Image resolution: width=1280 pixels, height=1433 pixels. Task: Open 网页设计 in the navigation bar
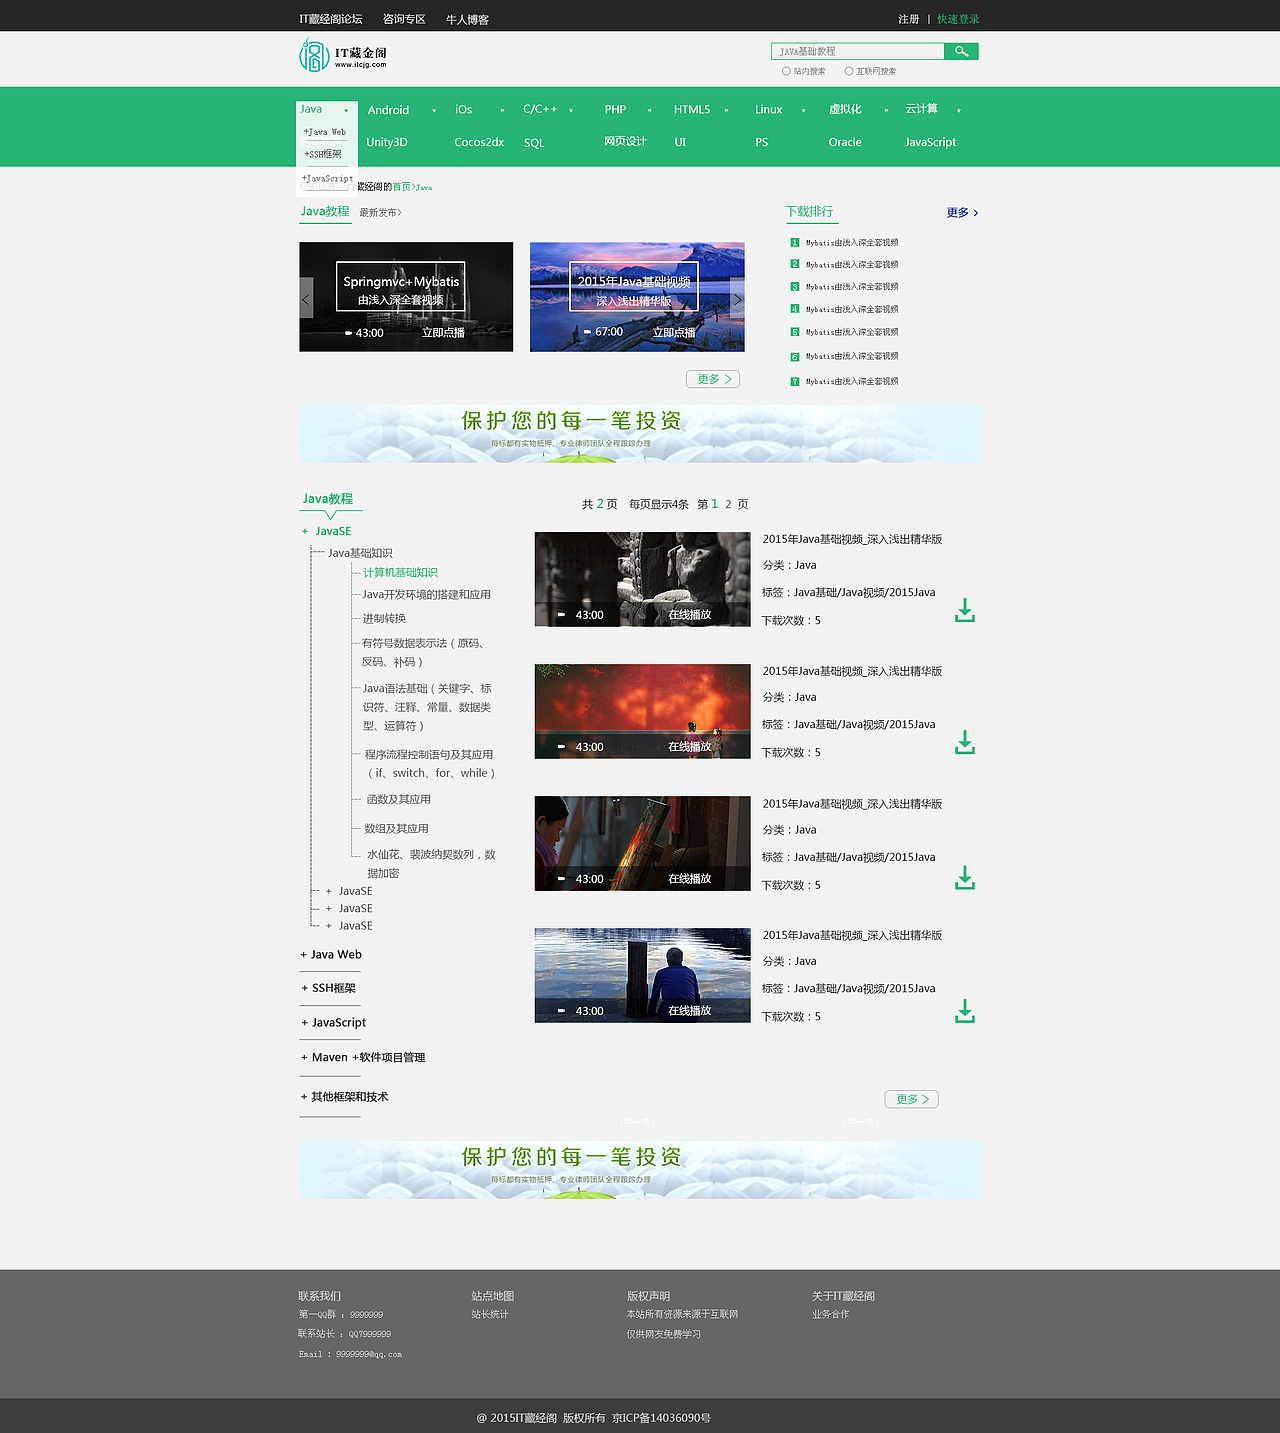pyautogui.click(x=625, y=141)
